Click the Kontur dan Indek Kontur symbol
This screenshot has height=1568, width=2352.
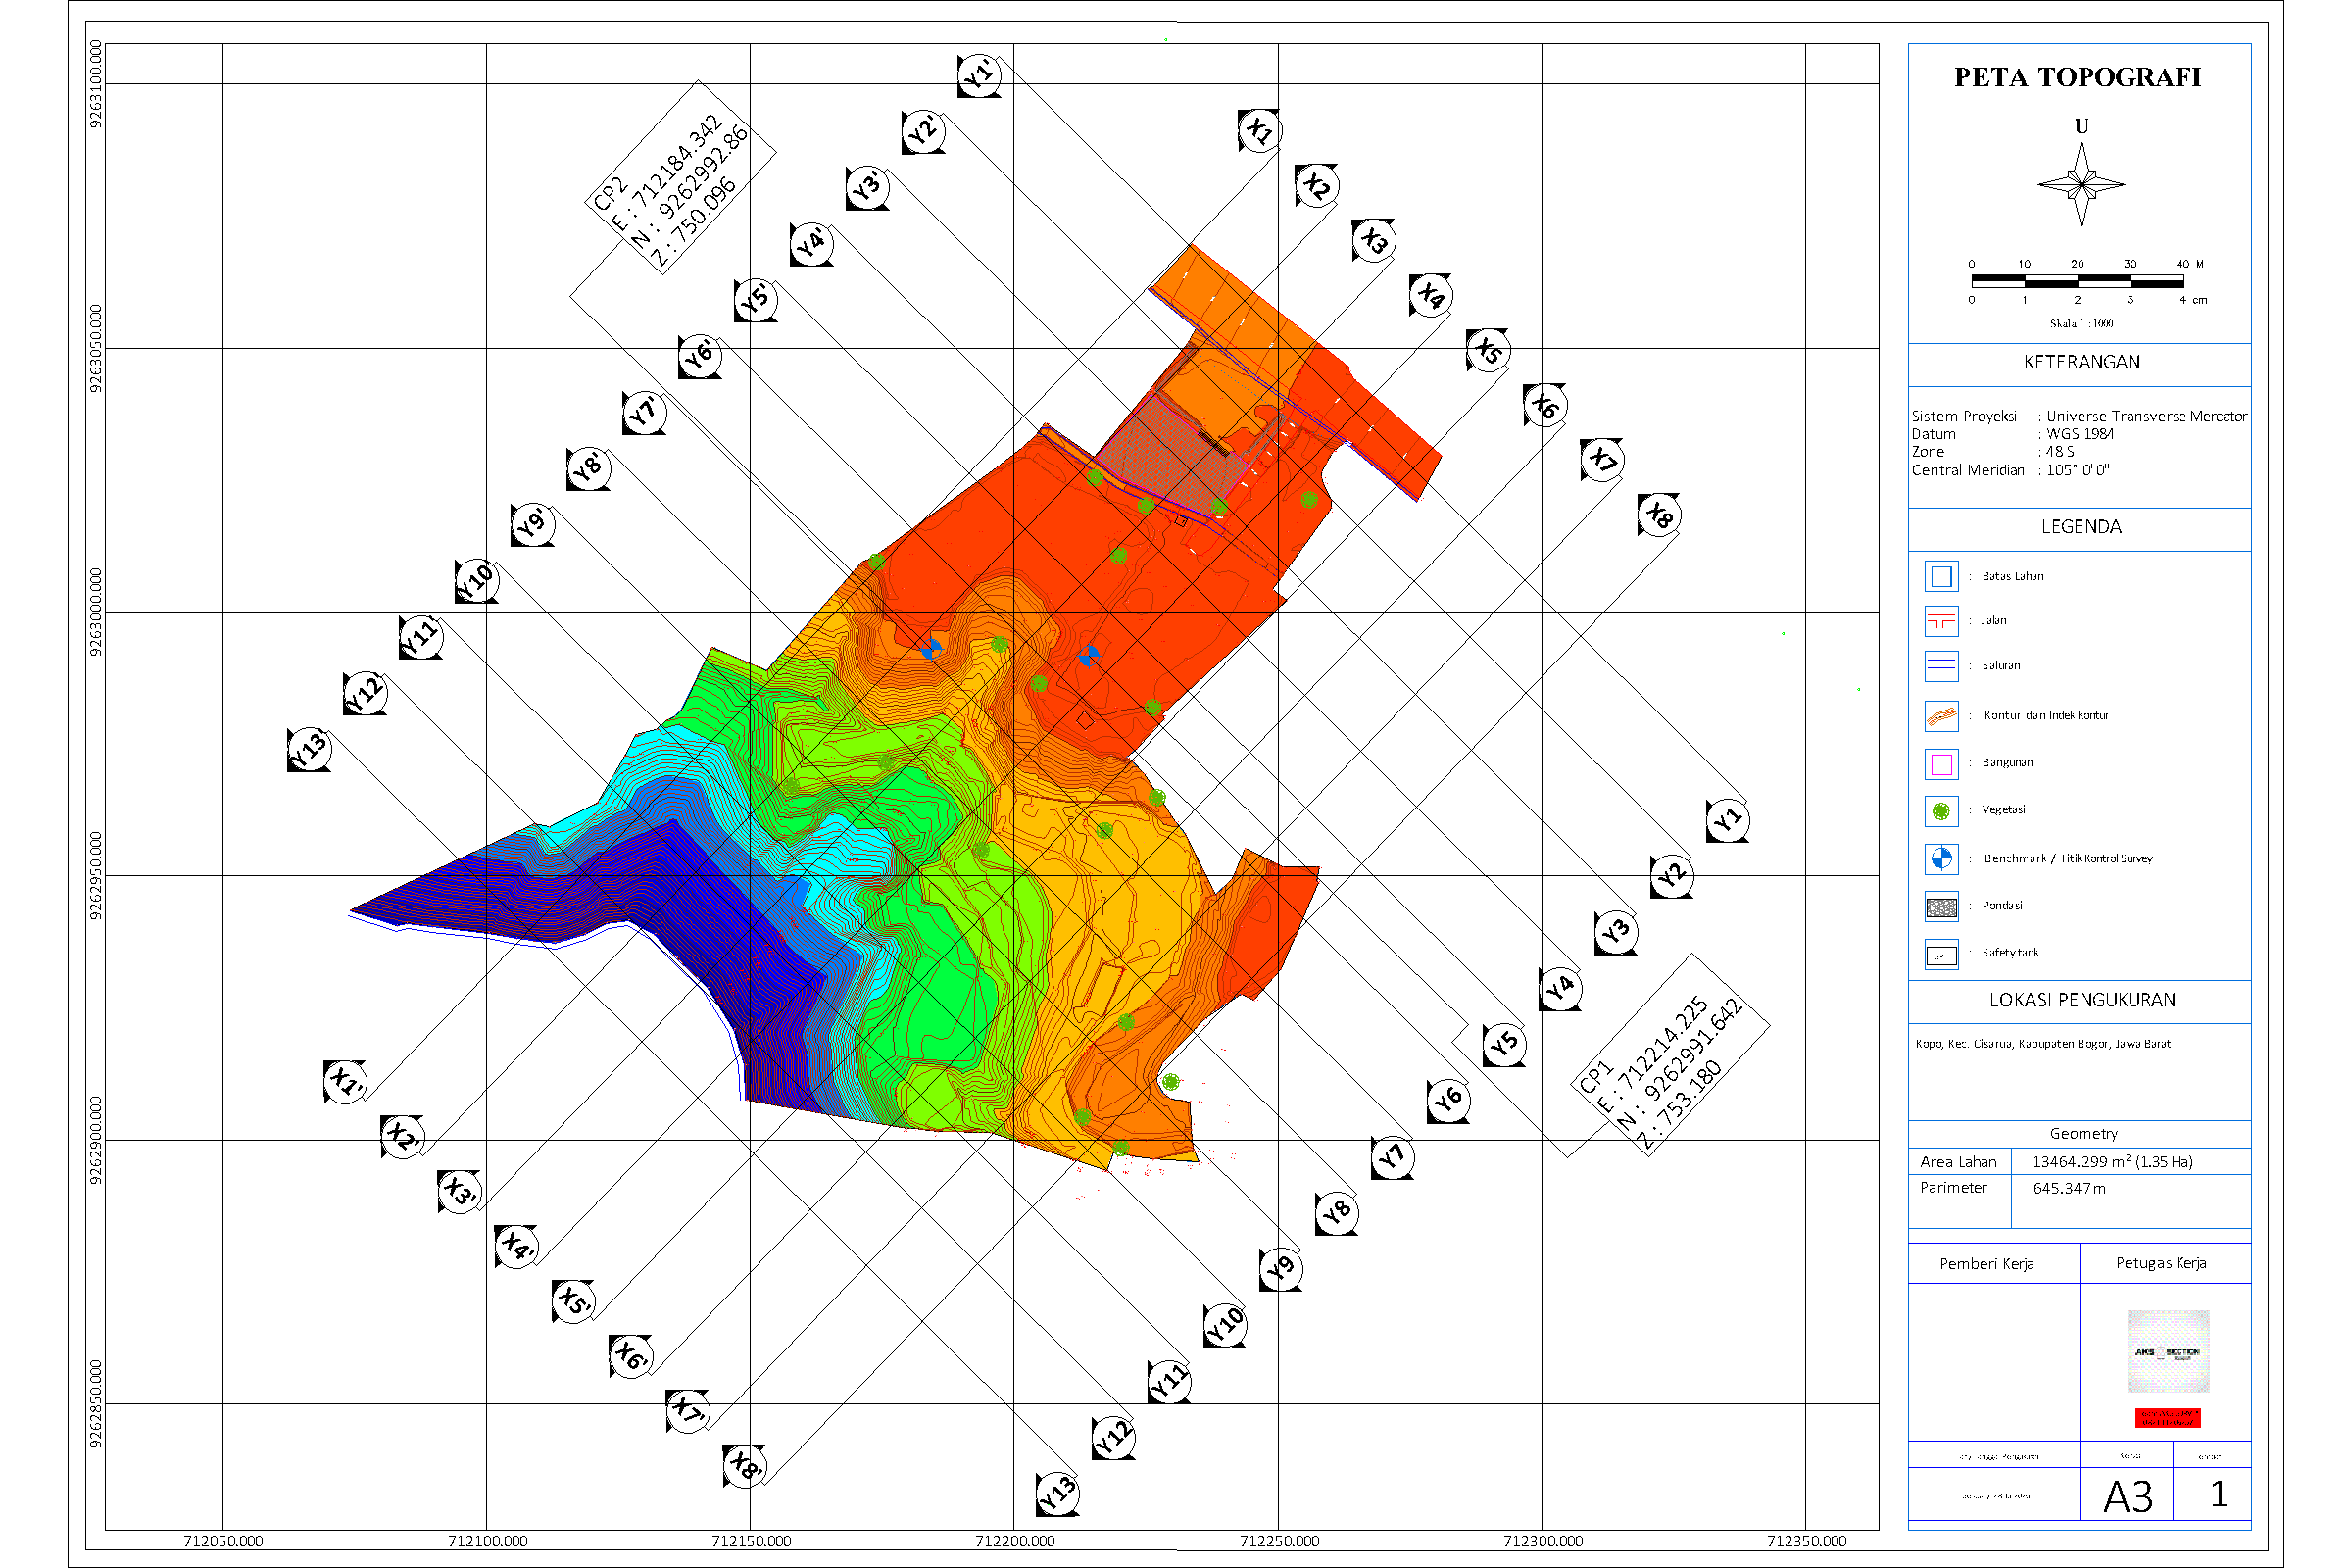[x=1941, y=716]
